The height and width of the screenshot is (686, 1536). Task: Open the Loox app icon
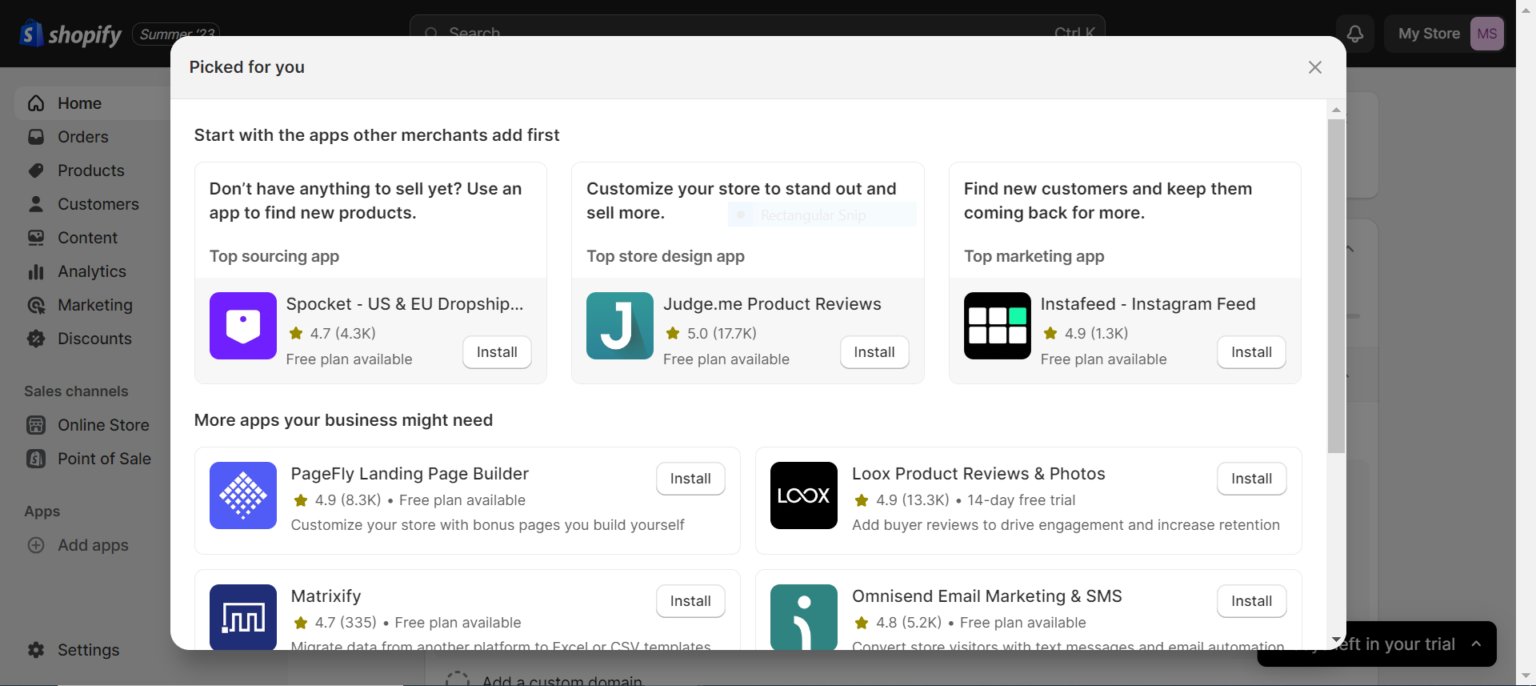tap(804, 495)
